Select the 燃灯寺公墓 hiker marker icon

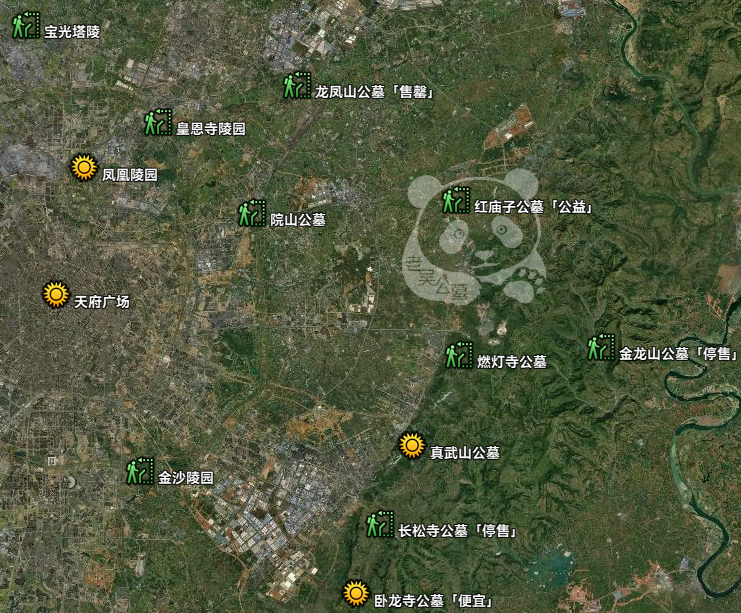point(458,355)
